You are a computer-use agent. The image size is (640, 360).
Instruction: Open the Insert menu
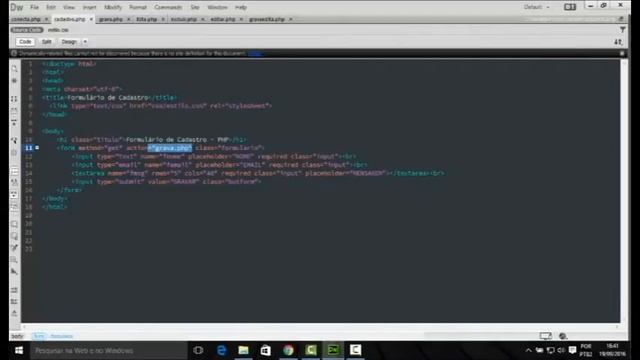click(x=89, y=7)
